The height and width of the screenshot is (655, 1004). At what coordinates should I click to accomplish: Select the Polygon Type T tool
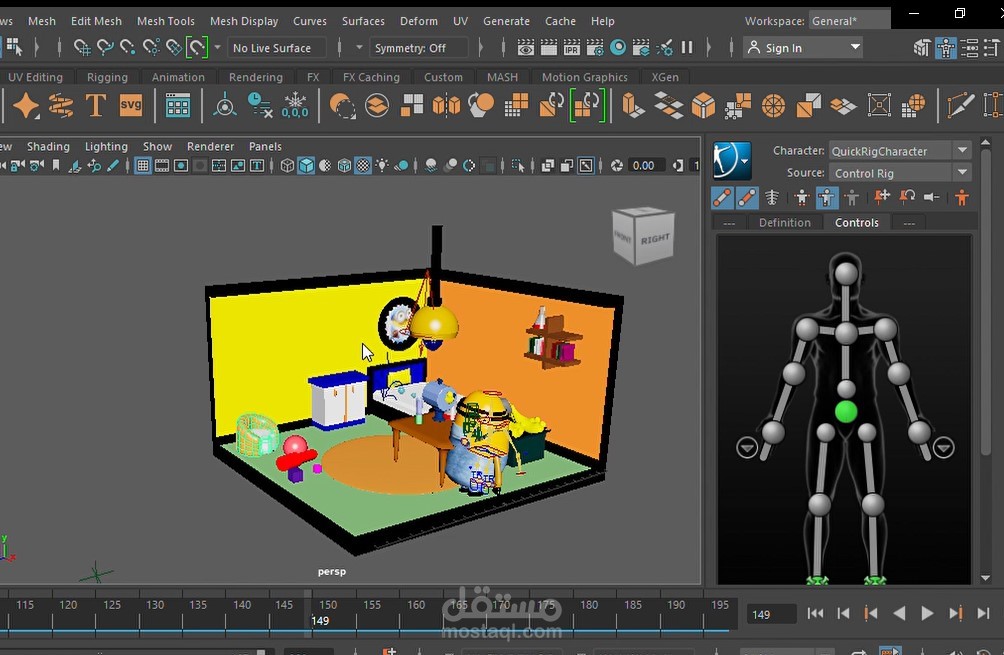(x=95, y=105)
